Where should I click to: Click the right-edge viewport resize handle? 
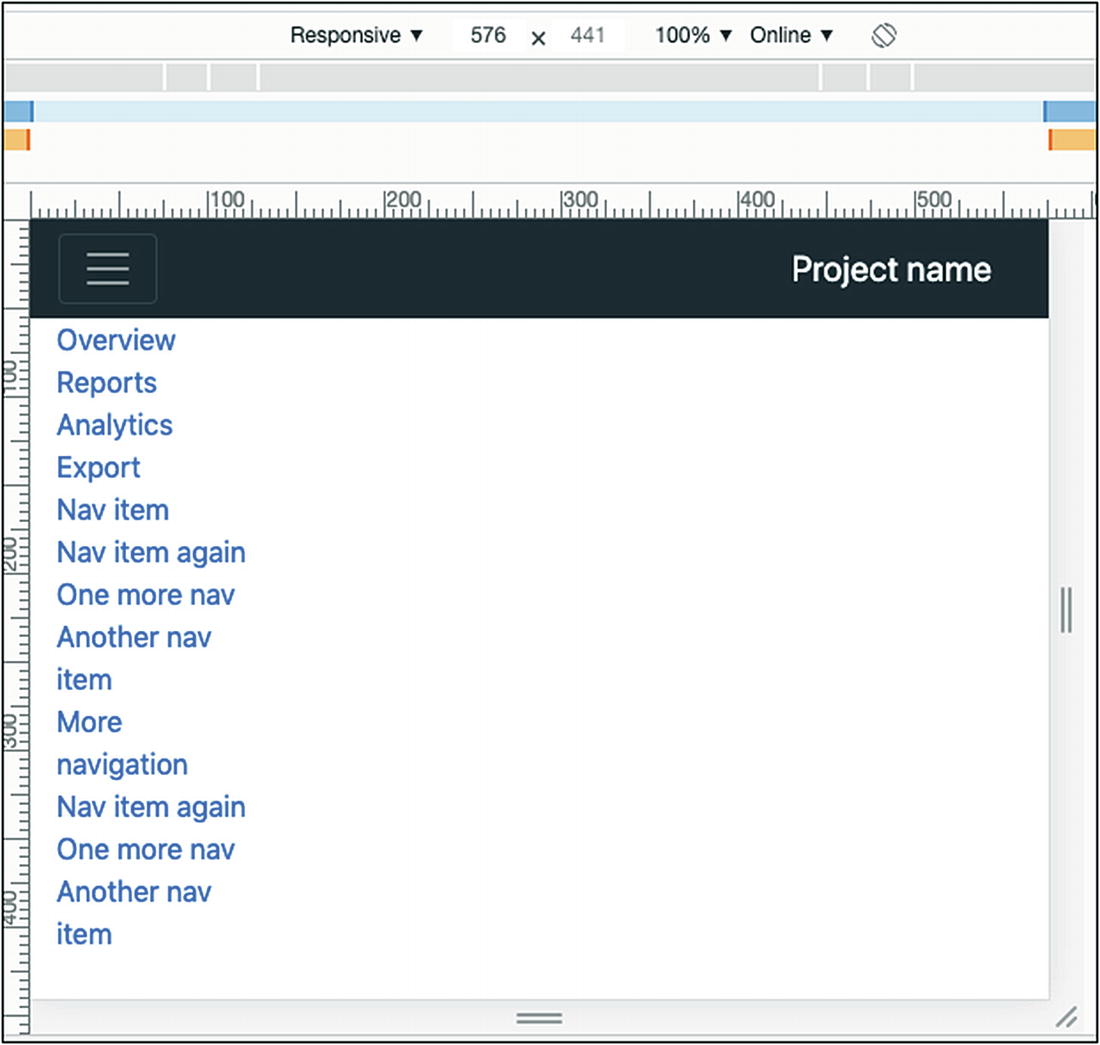click(x=1066, y=610)
